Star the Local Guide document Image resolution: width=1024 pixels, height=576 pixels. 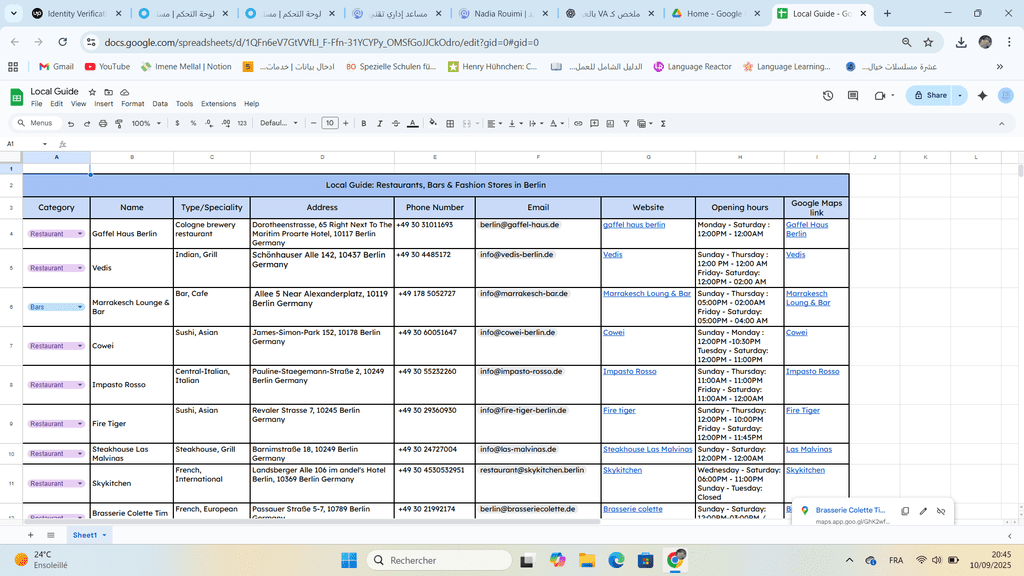pos(92,92)
